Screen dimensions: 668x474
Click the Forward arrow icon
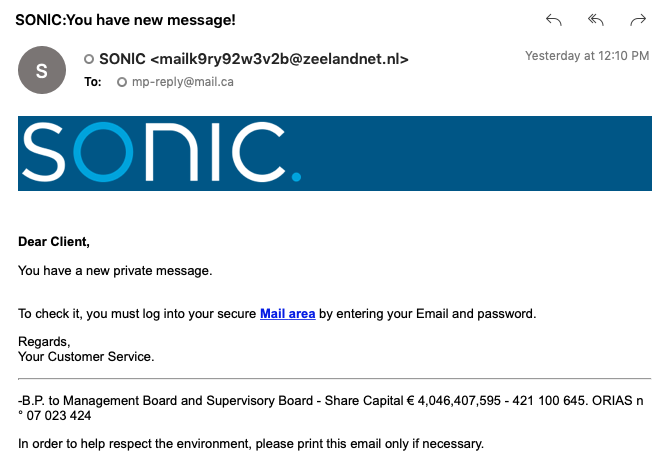[638, 20]
